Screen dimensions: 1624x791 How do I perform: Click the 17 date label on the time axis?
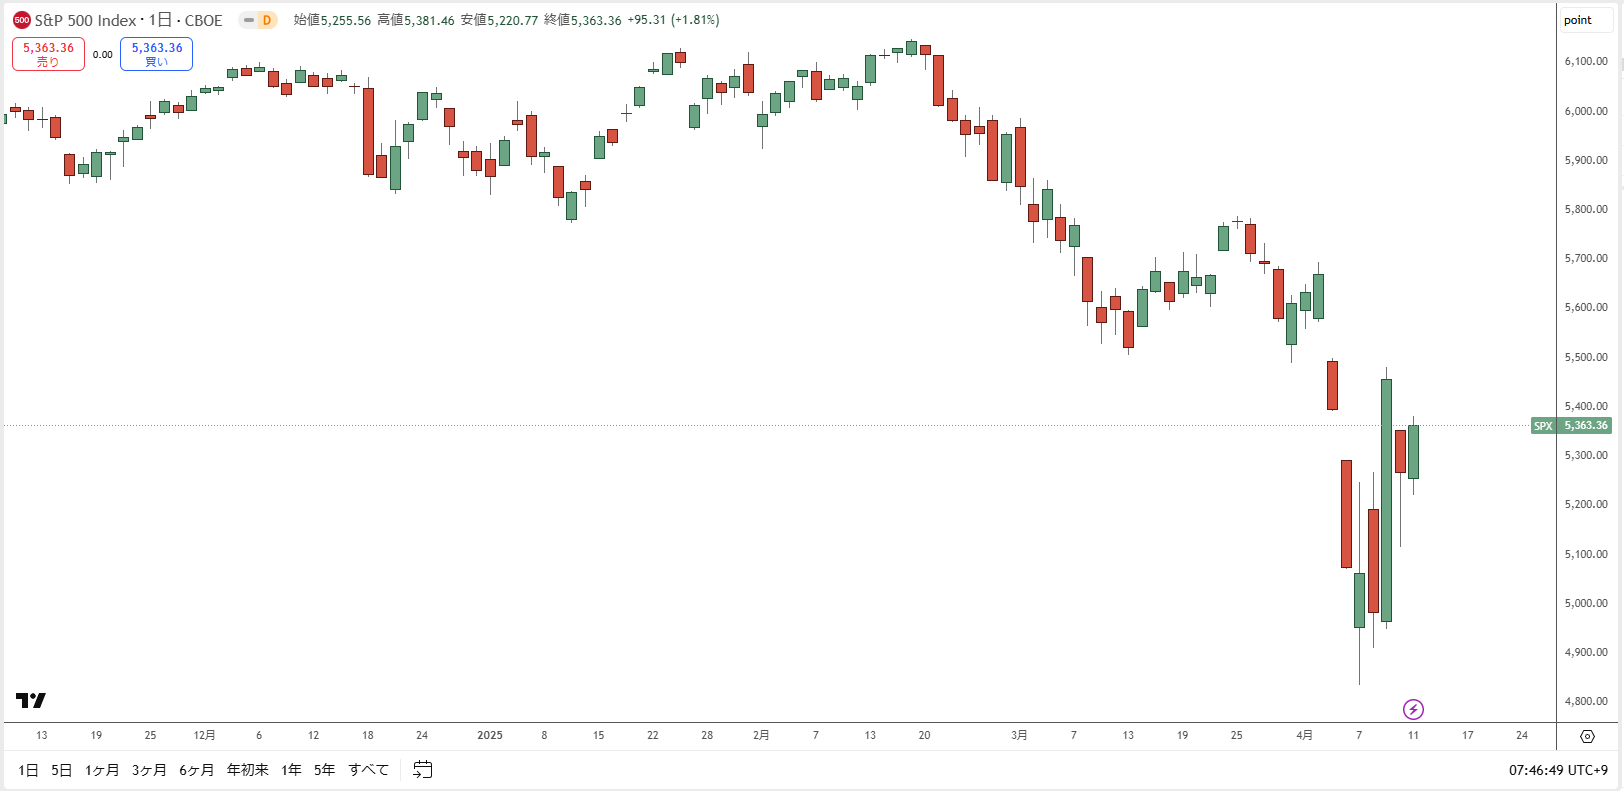1468,735
